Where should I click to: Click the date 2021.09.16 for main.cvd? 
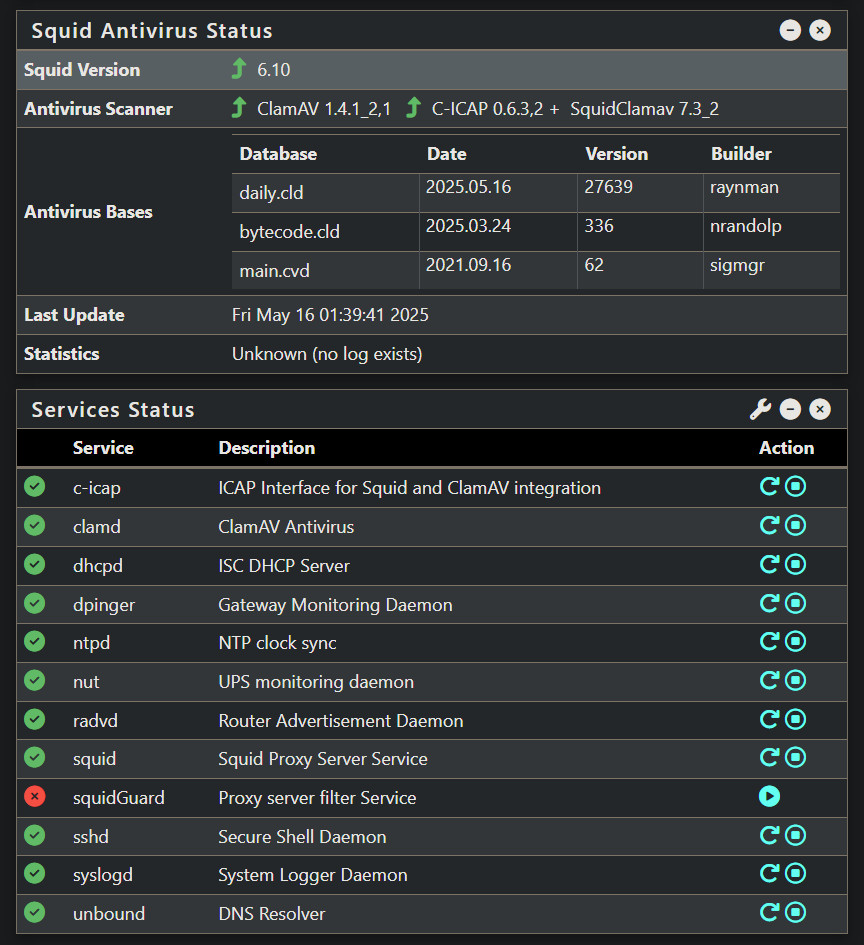pos(468,265)
